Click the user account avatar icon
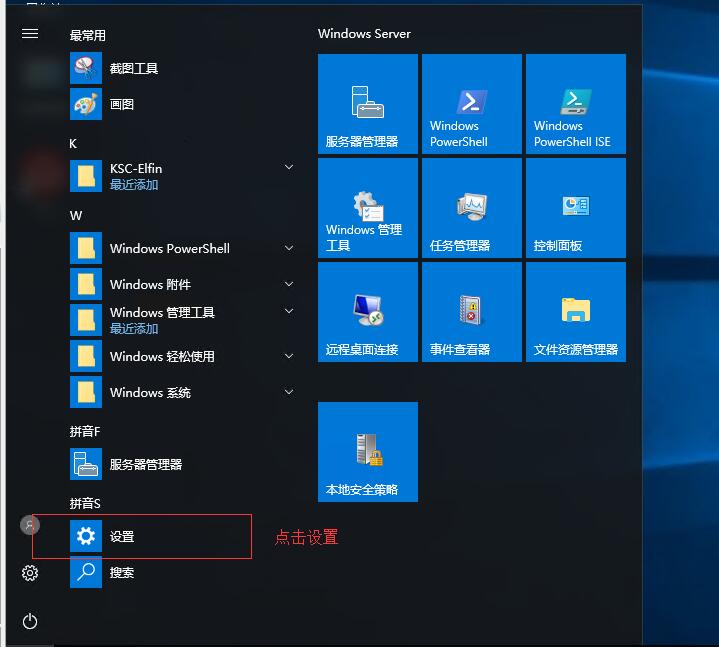This screenshot has height=647, width=719. [30, 525]
